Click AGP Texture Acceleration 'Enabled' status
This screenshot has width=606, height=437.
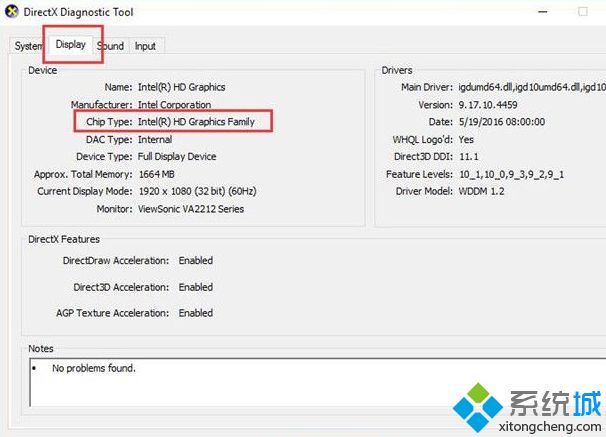(196, 313)
